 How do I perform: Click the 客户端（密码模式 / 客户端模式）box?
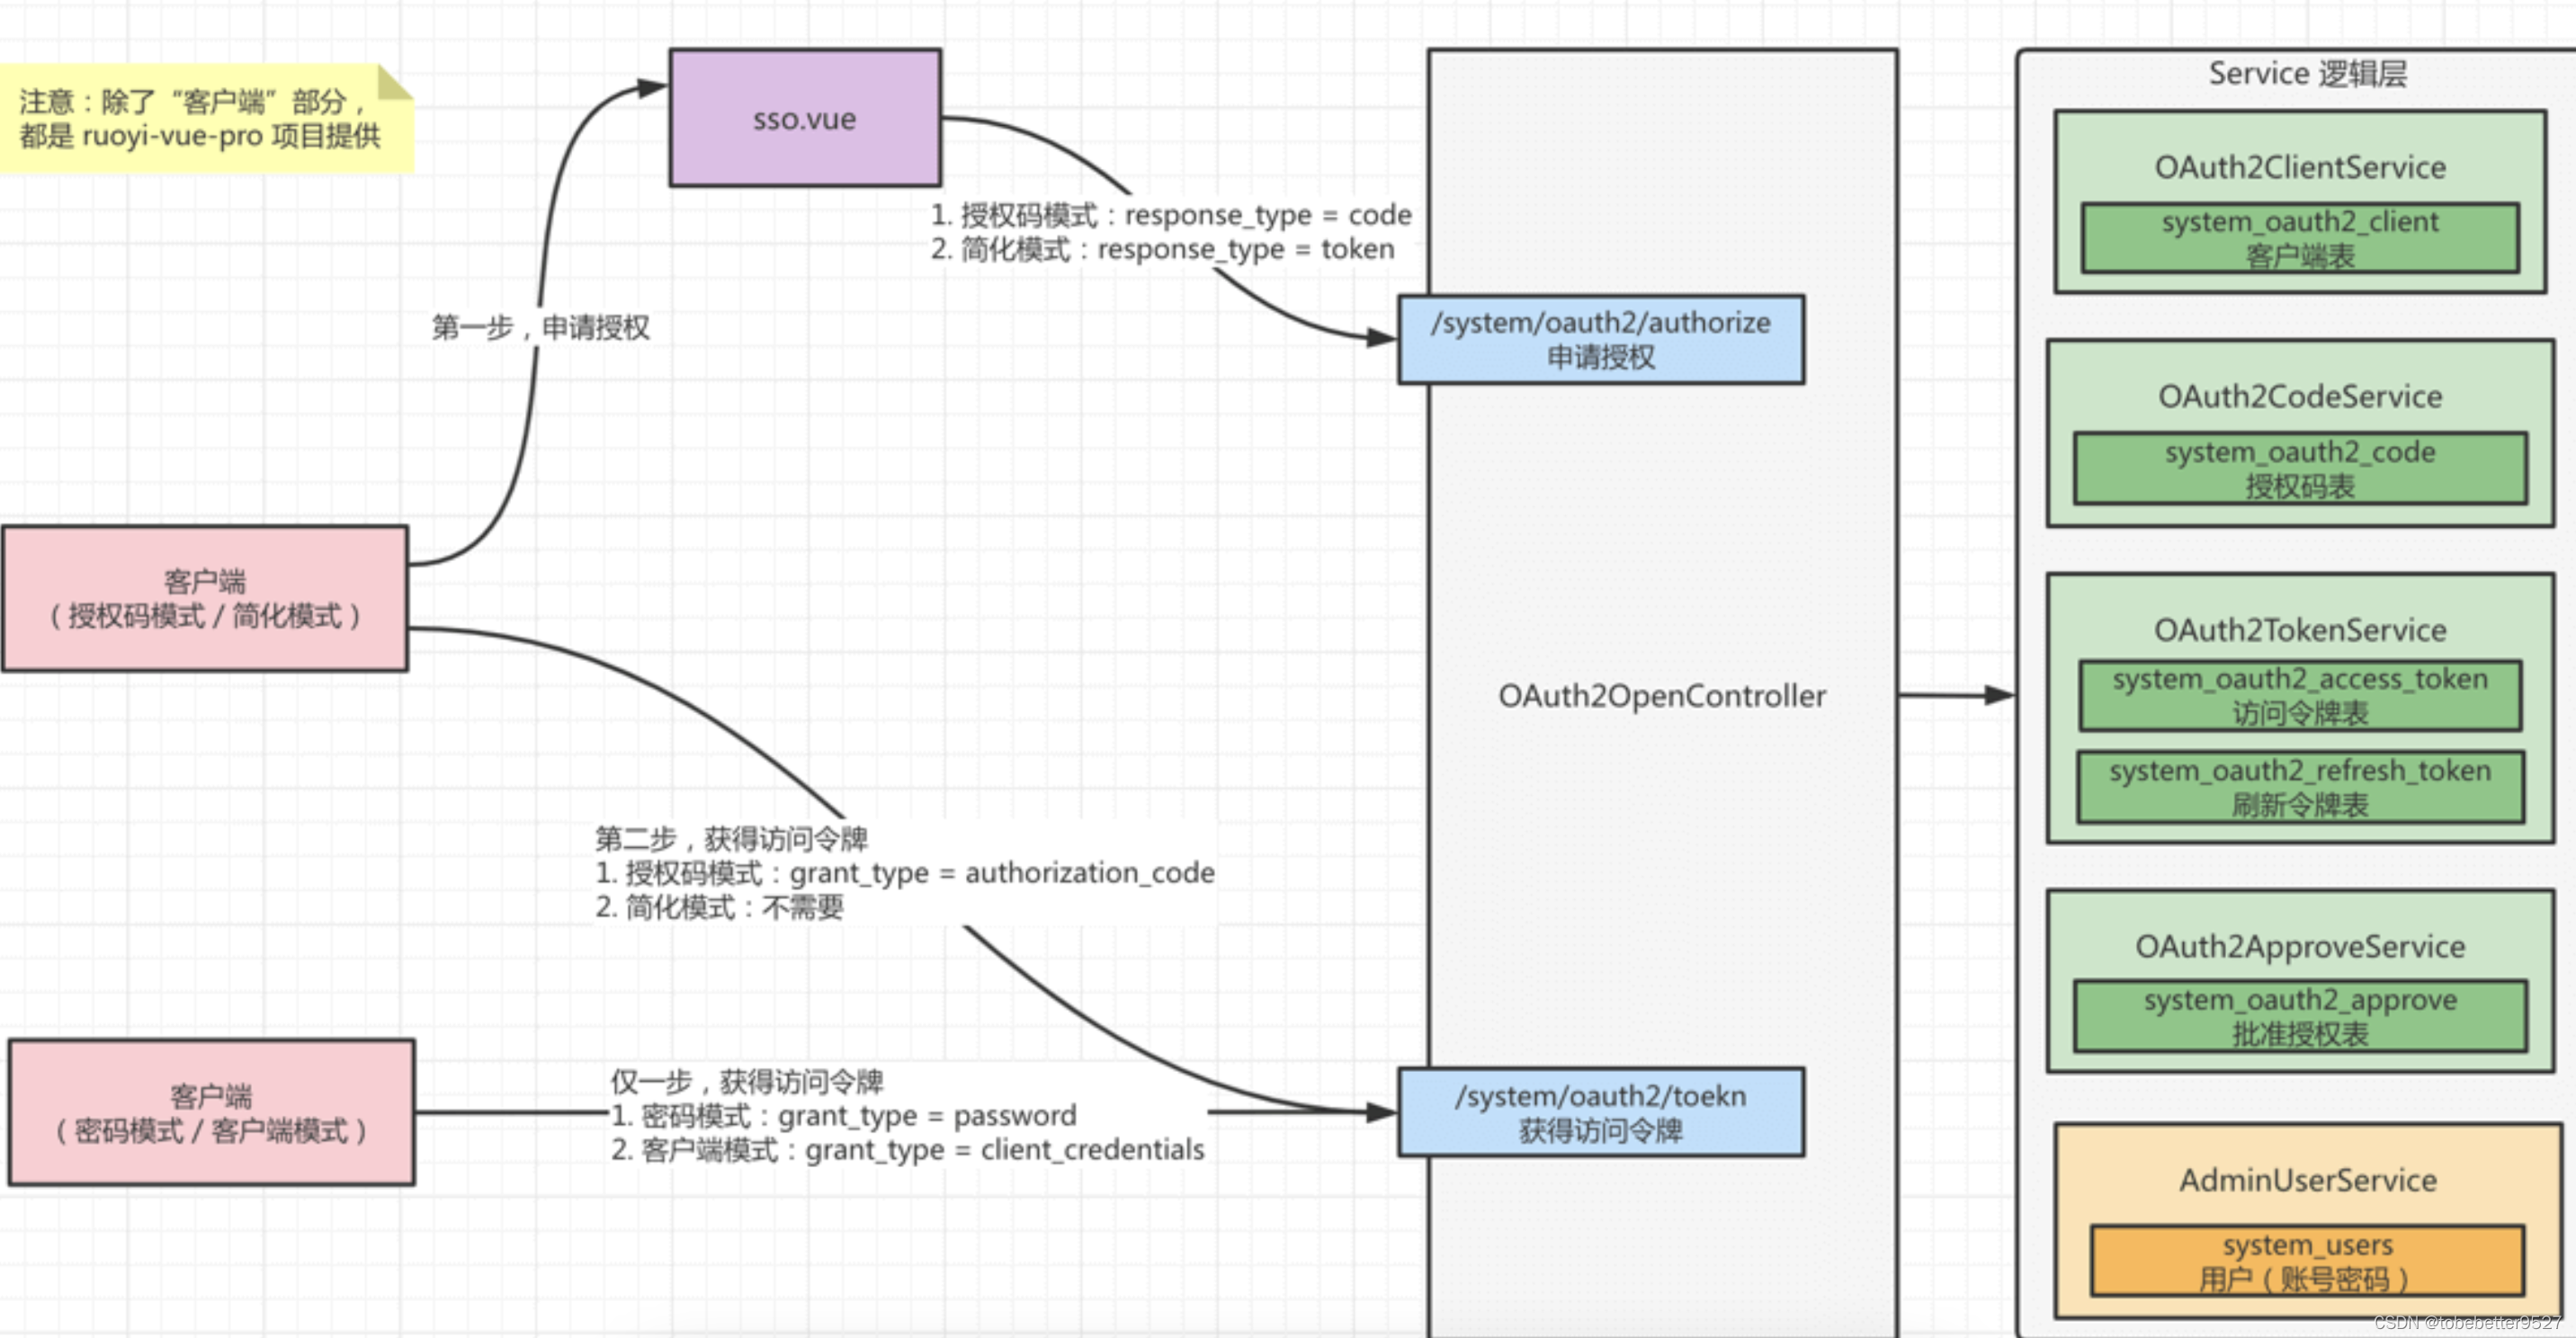point(211,1112)
